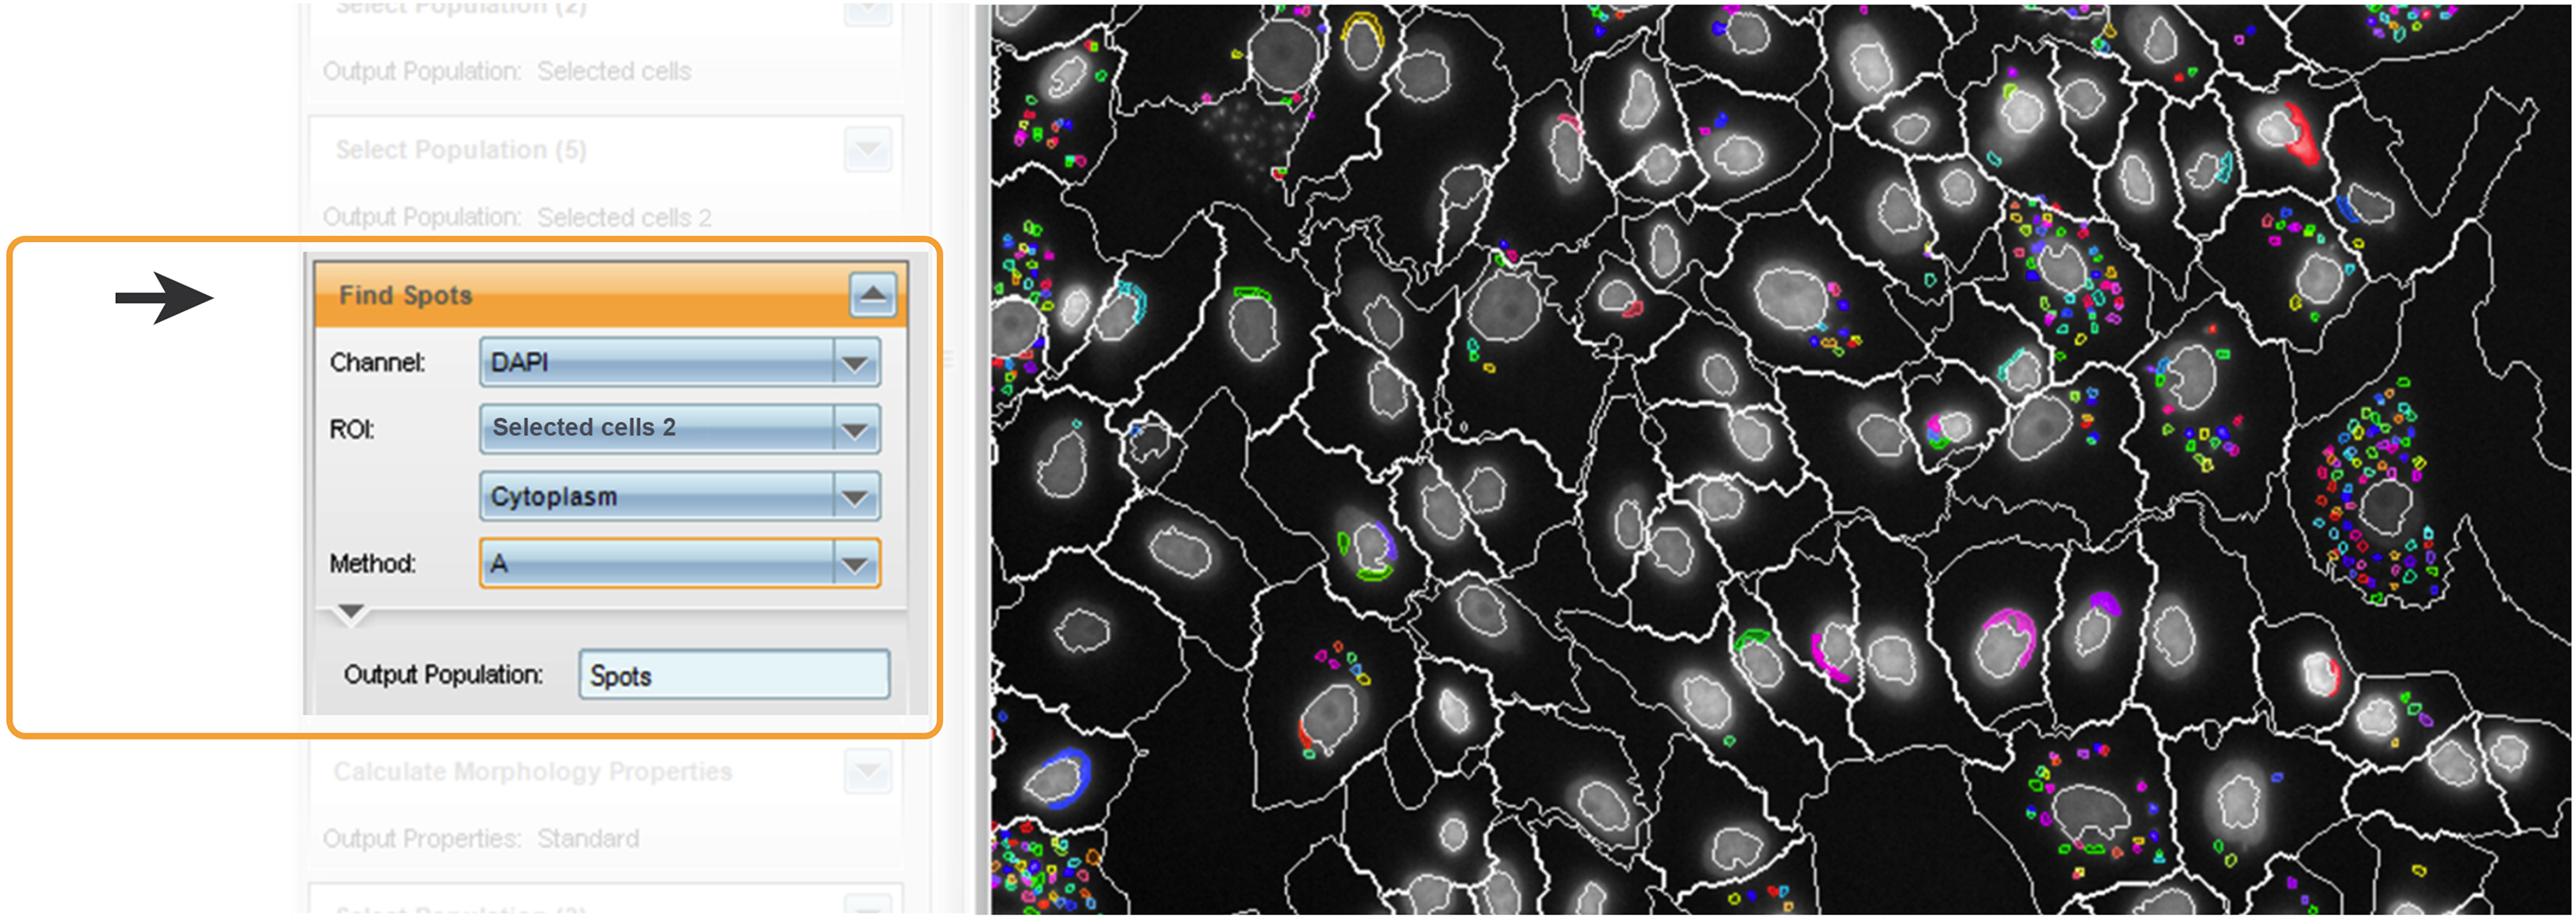Click the Channel dropdown arrow icon
Screen dimensions: 2576x924
coord(855,362)
